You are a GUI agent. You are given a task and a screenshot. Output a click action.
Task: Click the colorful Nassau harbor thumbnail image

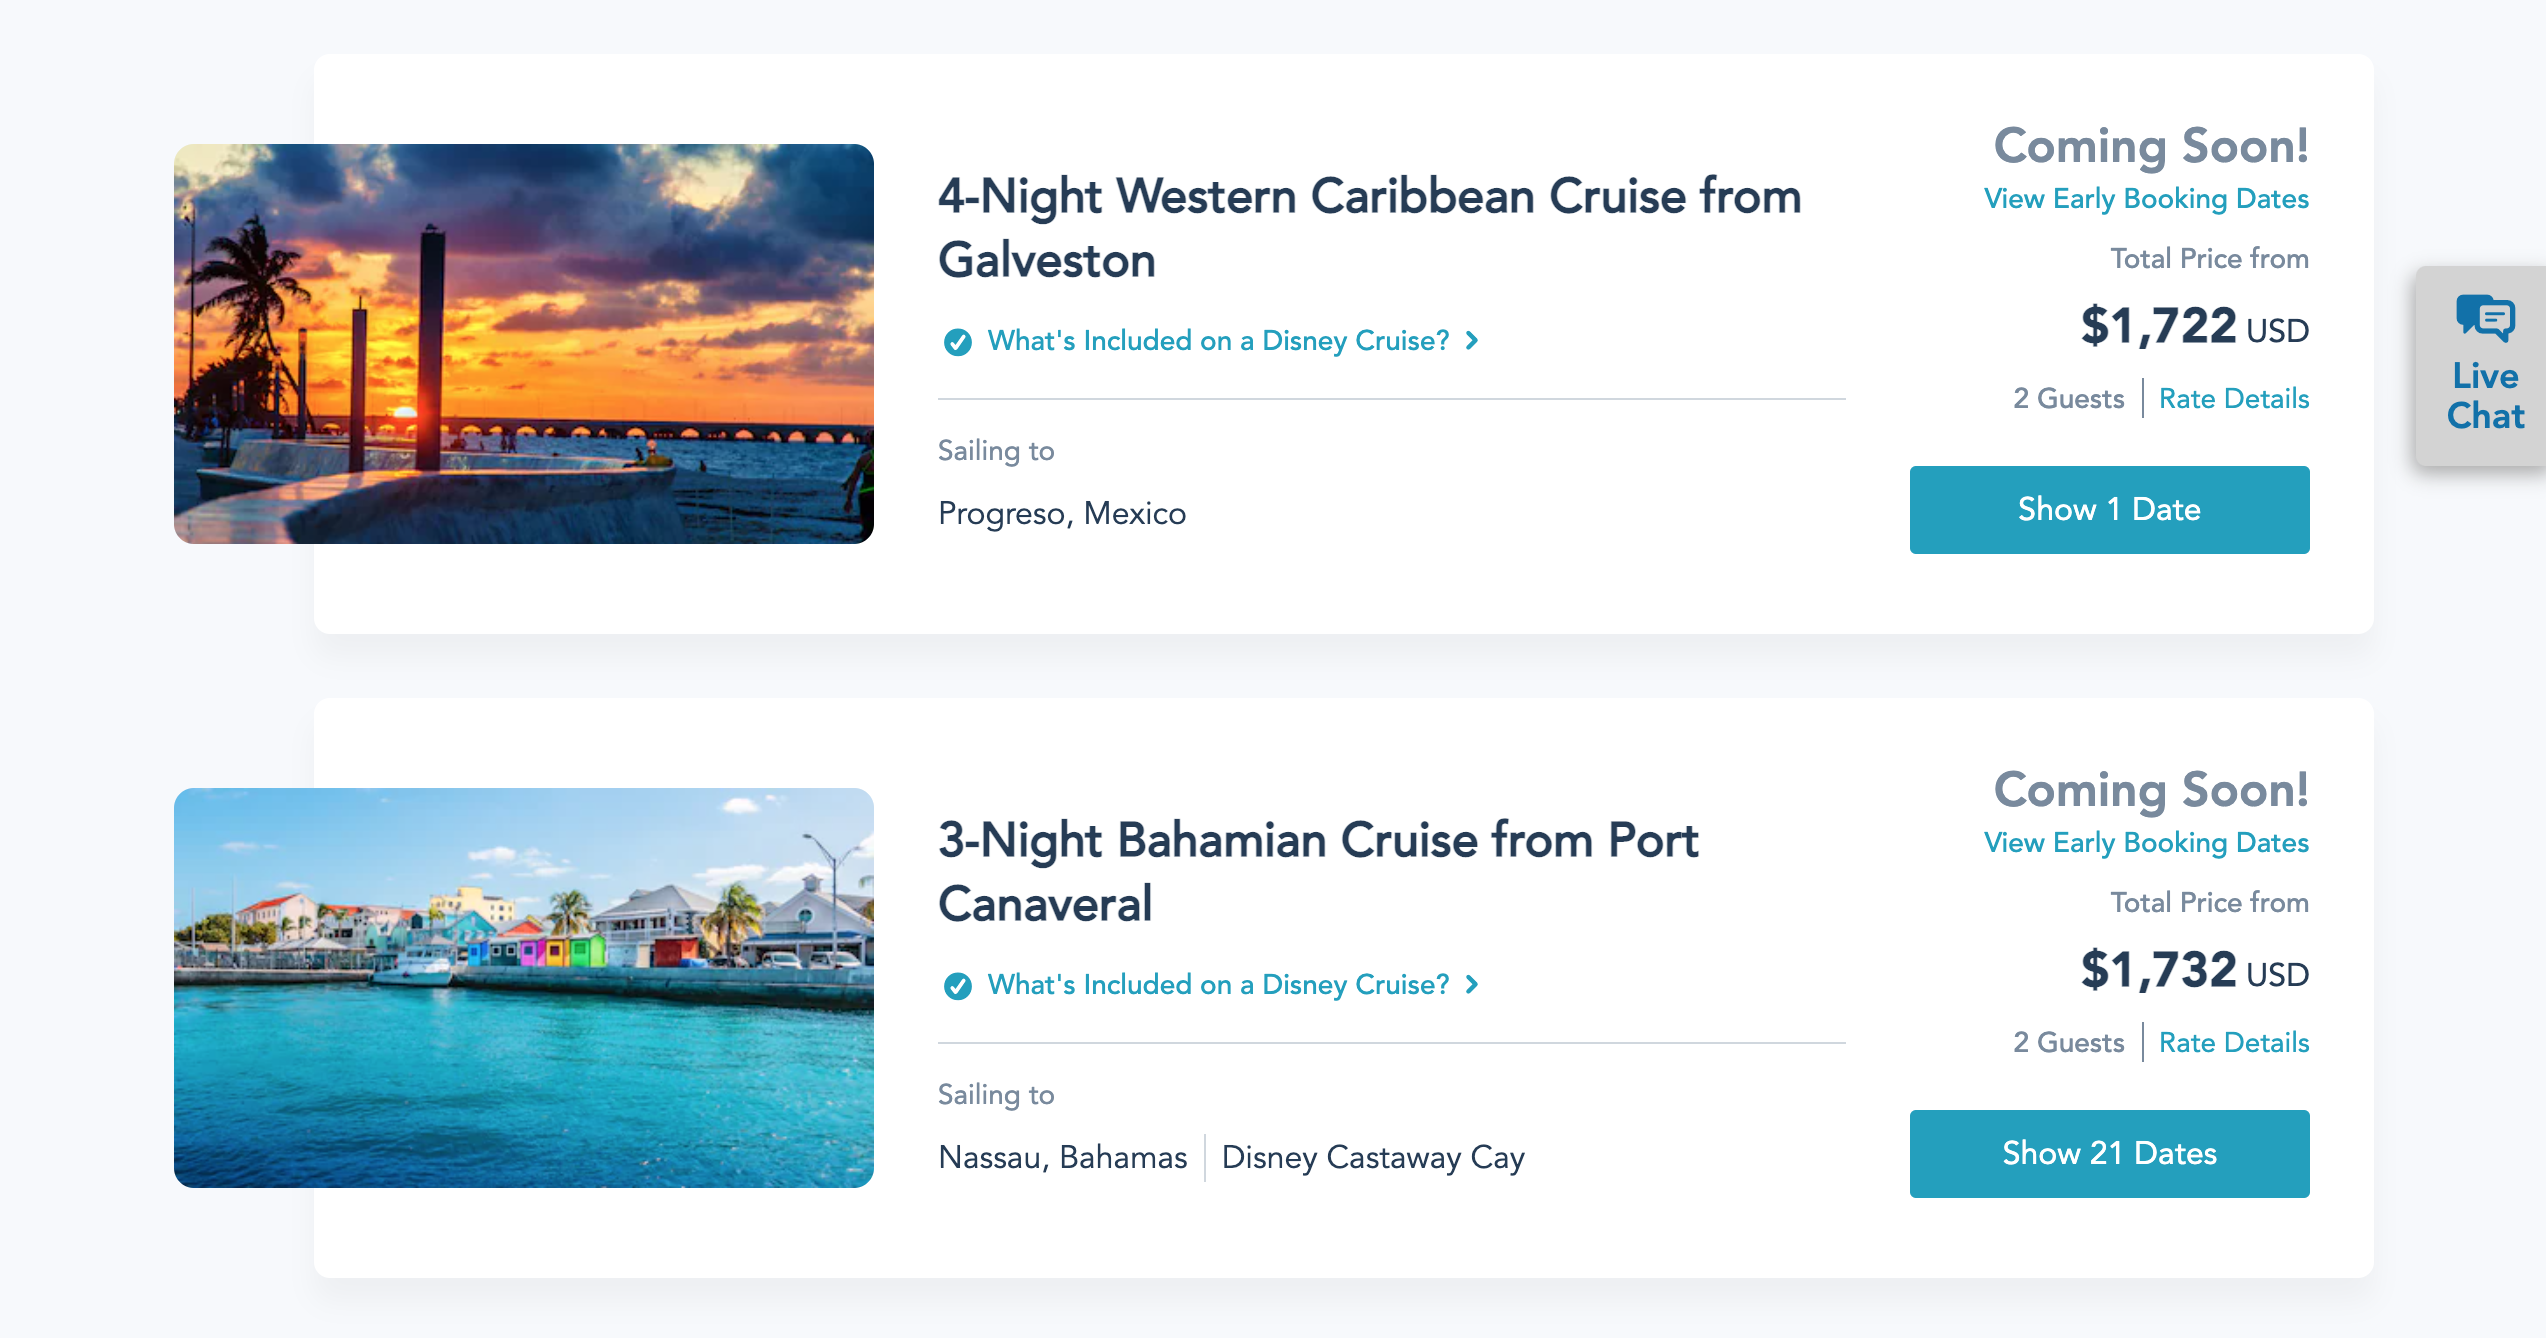[523, 988]
